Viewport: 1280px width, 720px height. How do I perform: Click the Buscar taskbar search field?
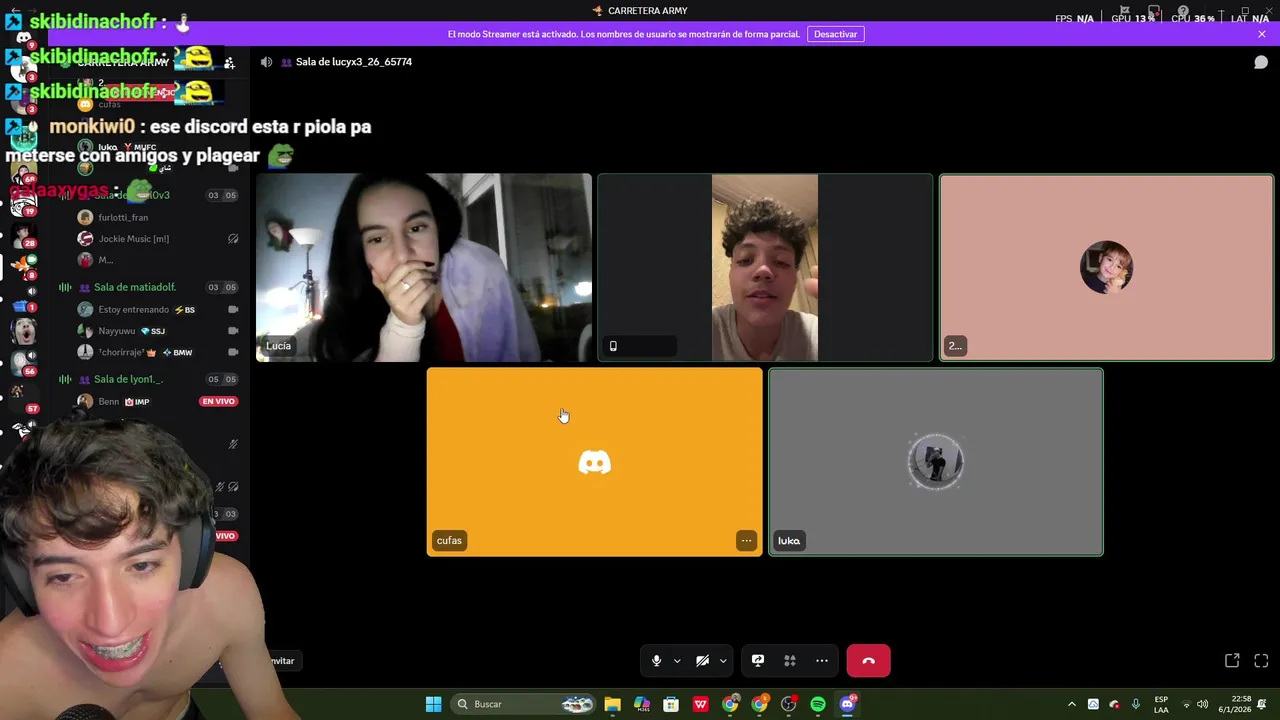[524, 704]
